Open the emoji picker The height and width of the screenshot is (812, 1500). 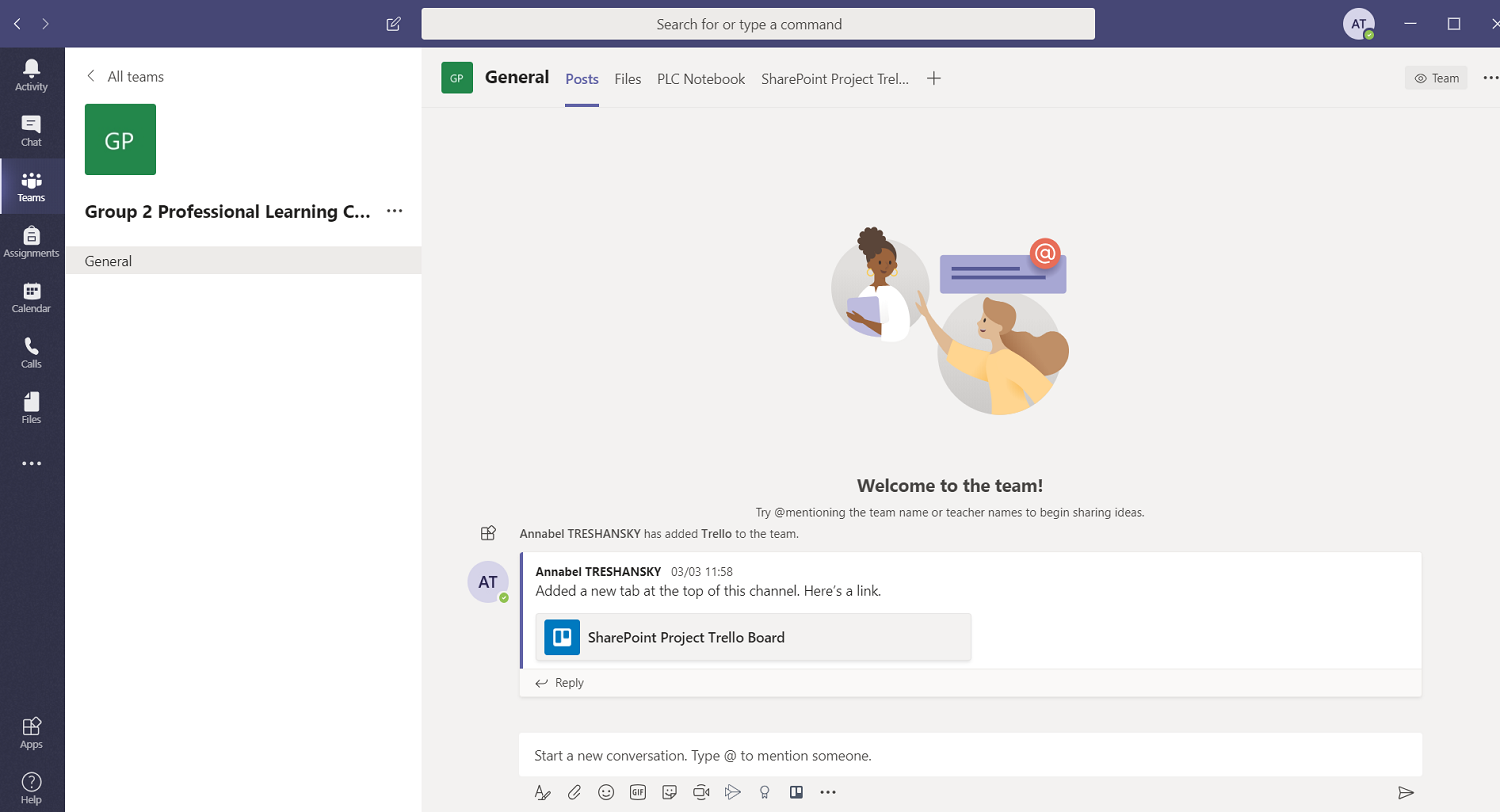click(x=606, y=792)
